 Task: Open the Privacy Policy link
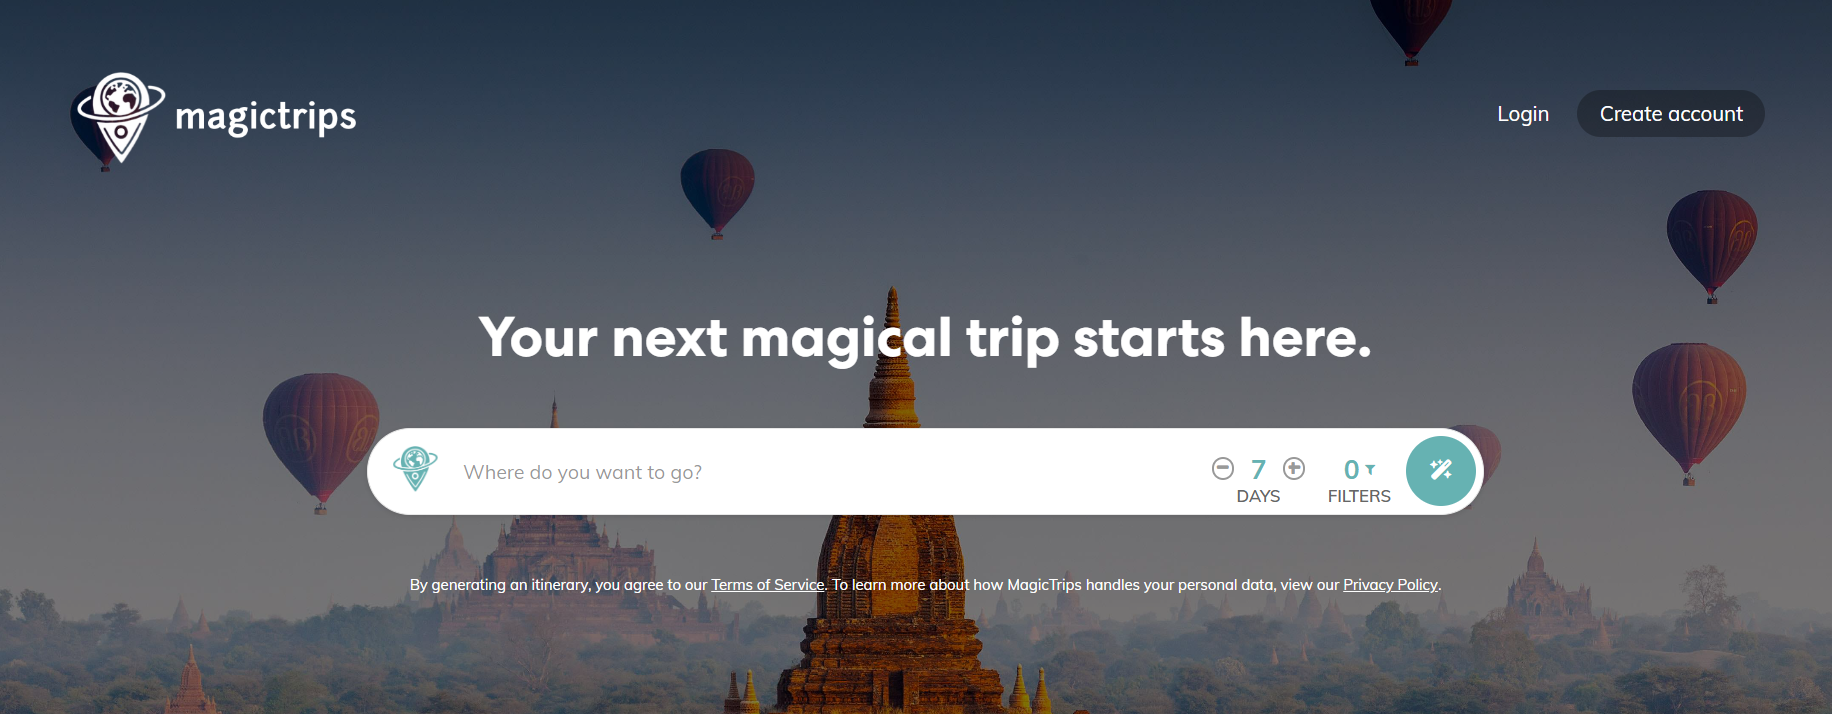1390,585
